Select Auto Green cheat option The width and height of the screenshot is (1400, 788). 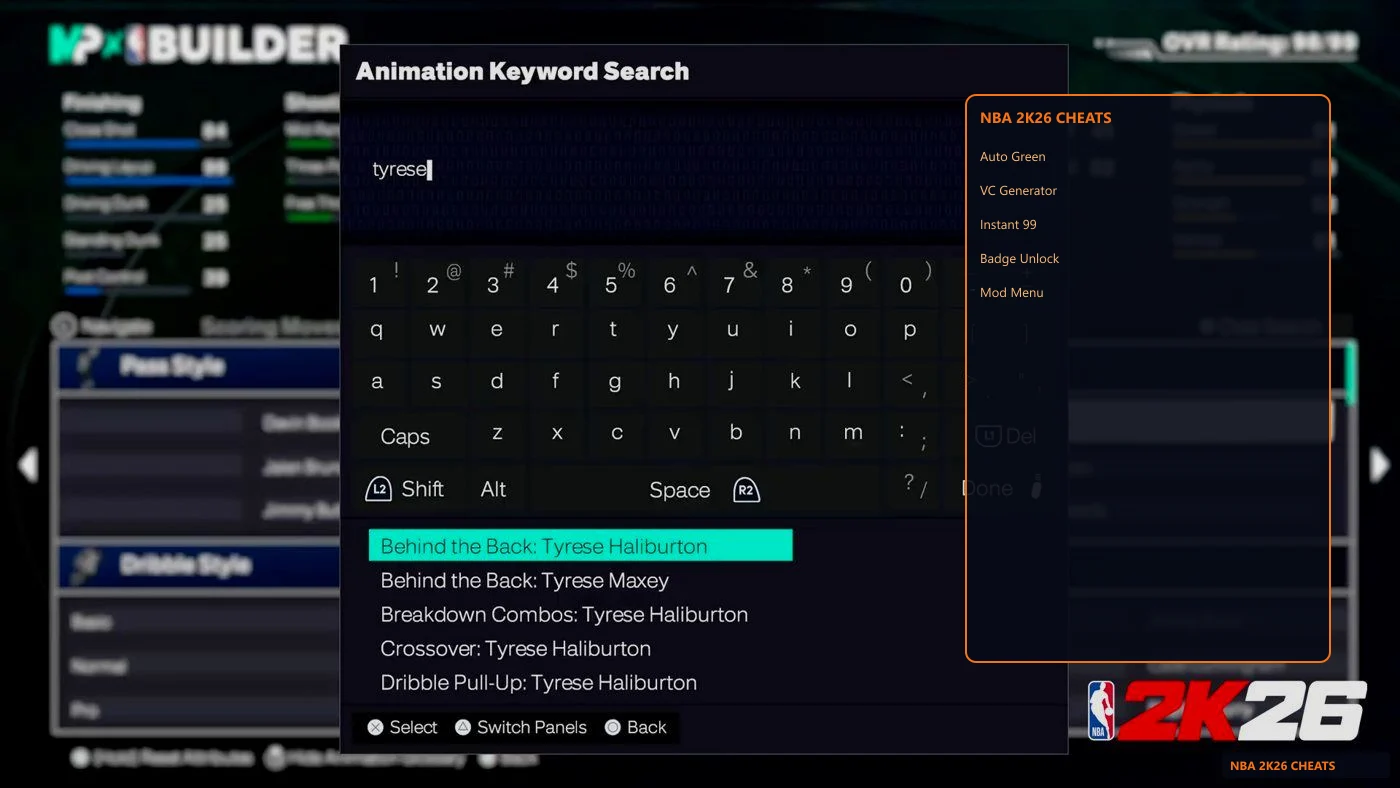coord(1012,156)
